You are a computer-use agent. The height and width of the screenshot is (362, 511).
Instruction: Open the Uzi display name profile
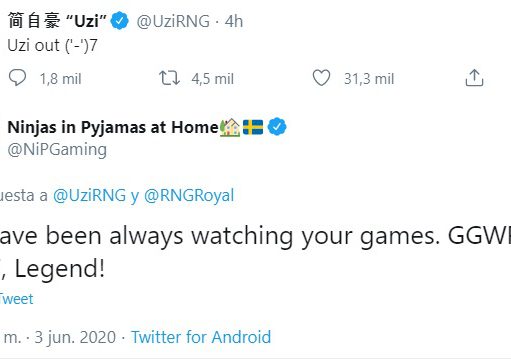pos(57,21)
